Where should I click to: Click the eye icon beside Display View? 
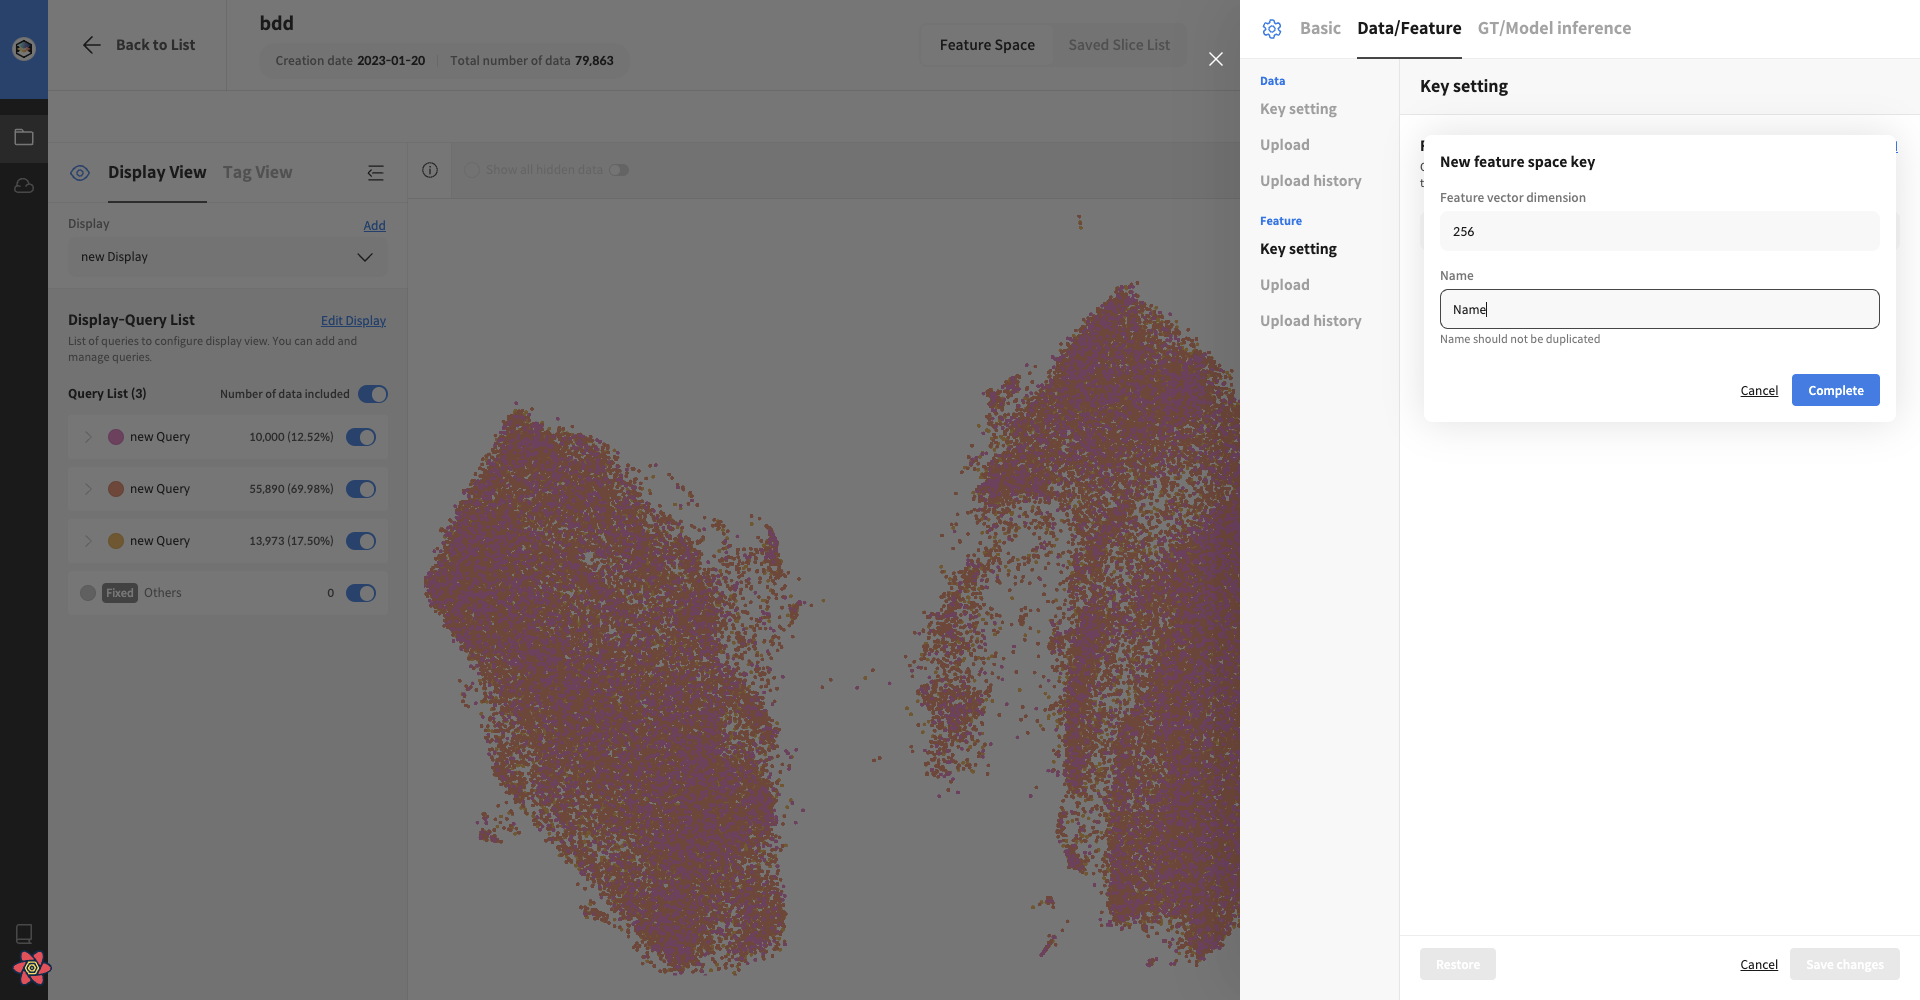coord(80,172)
